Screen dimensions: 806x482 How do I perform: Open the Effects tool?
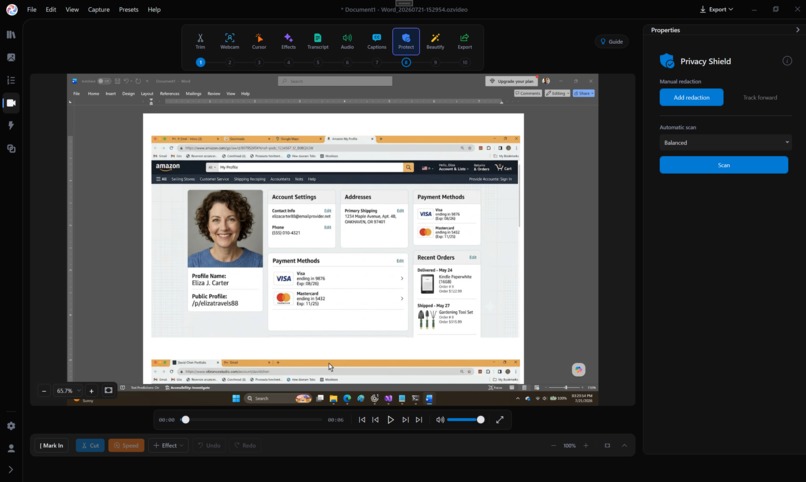288,41
